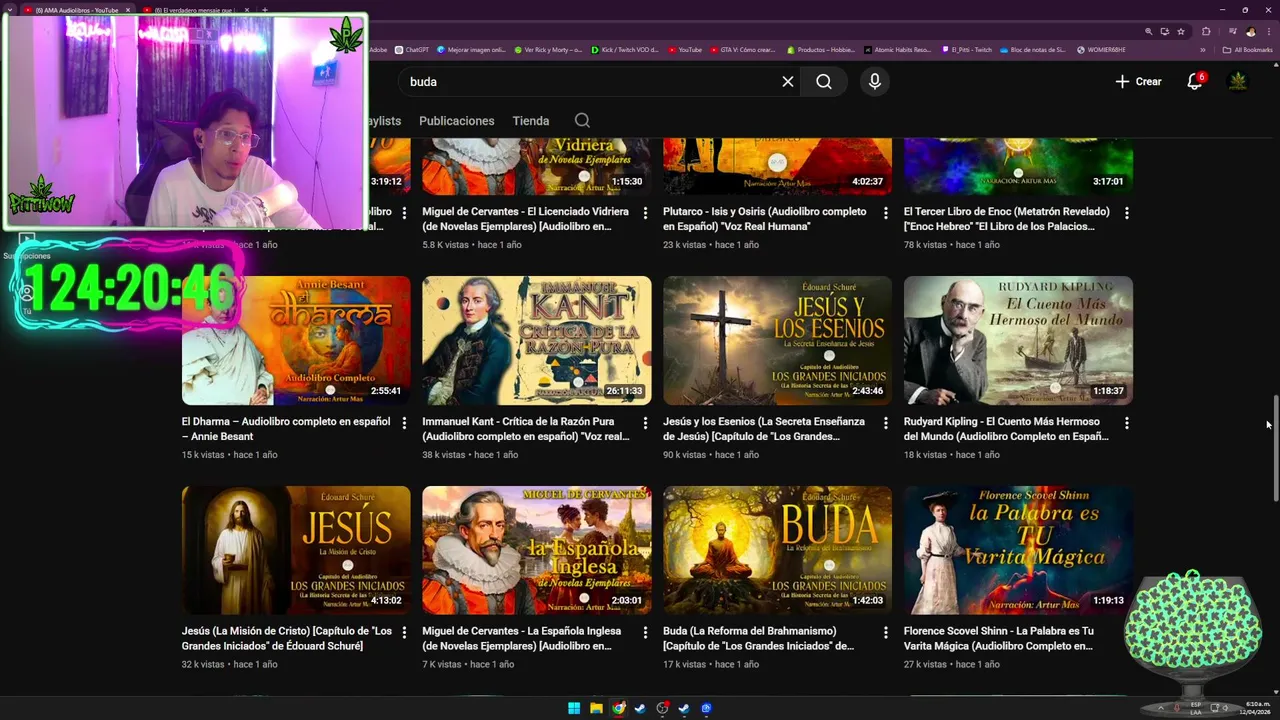1280x720 pixels.
Task: Open the Buda (La Reforma del Brahmanismo) title
Action: click(759, 638)
